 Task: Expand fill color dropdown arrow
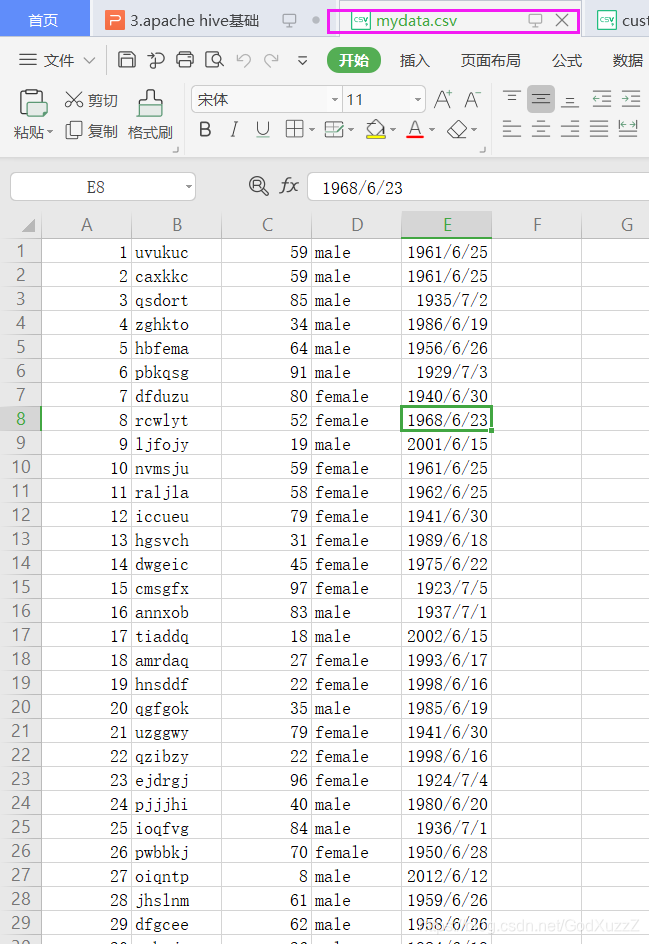[x=393, y=129]
